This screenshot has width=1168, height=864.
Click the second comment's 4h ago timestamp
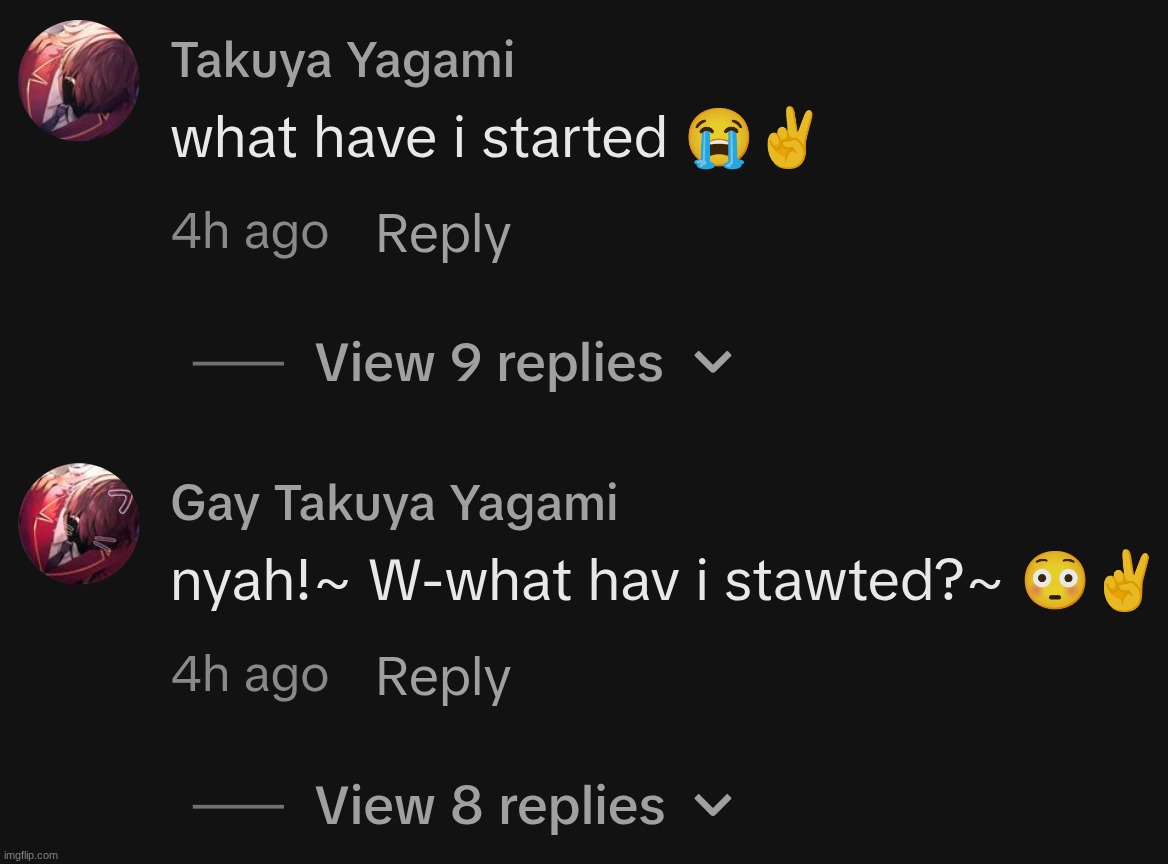250,676
